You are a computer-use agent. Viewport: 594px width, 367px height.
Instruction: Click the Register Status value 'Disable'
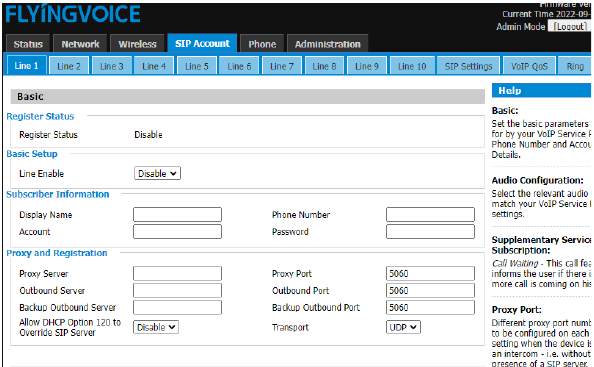148,135
